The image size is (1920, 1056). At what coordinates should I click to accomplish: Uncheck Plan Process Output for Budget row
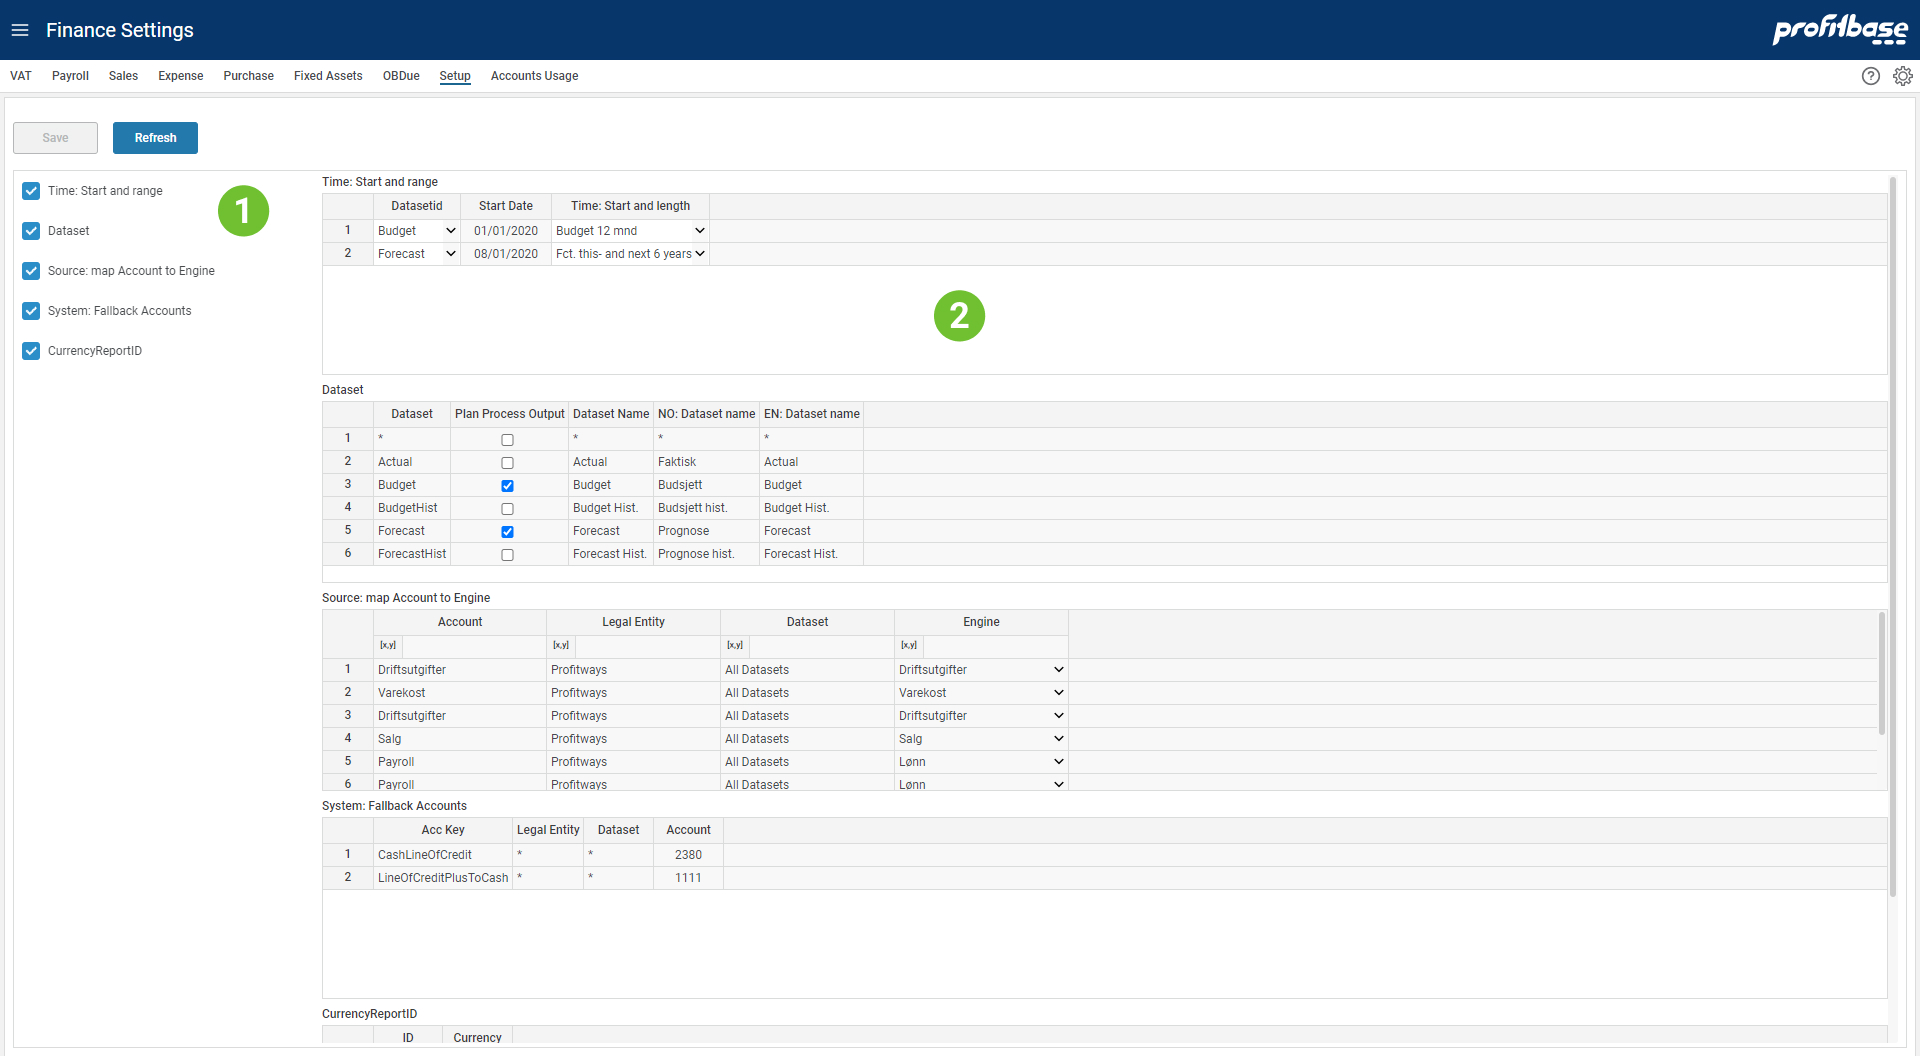[x=507, y=486]
